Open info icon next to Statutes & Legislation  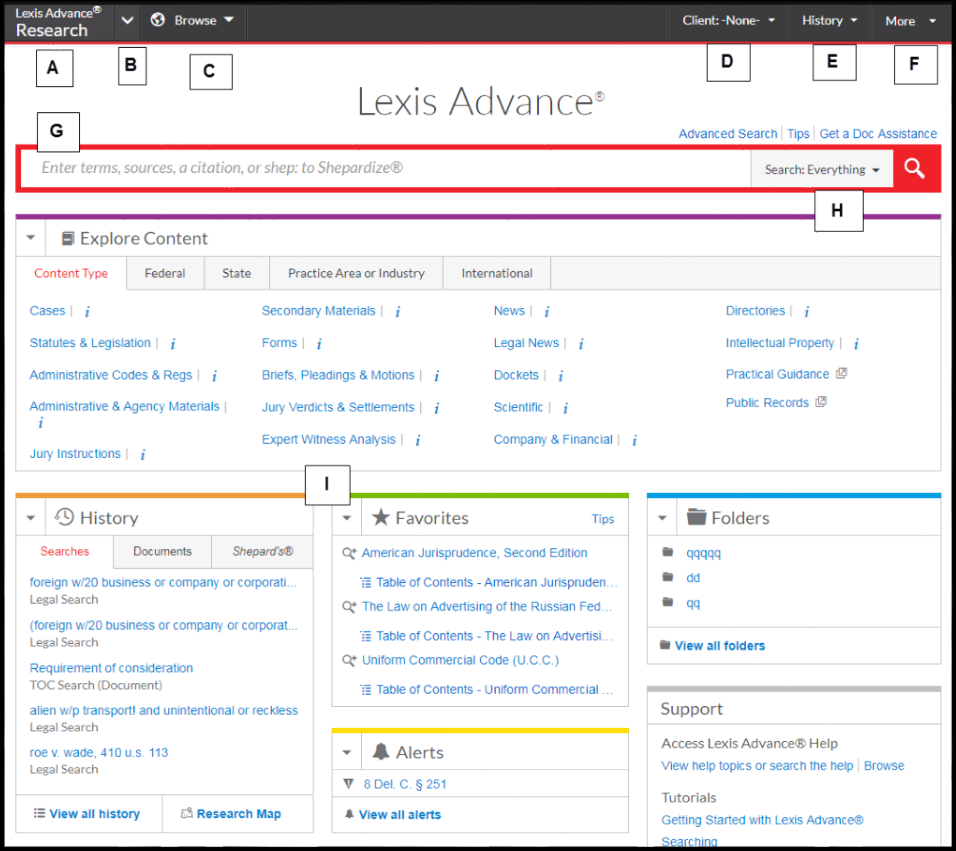(x=173, y=344)
